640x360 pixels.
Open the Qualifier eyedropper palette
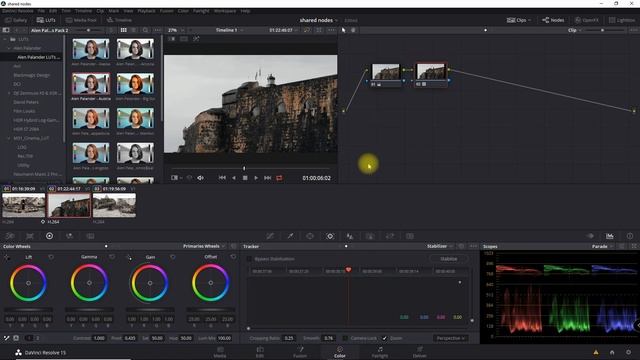click(290, 236)
